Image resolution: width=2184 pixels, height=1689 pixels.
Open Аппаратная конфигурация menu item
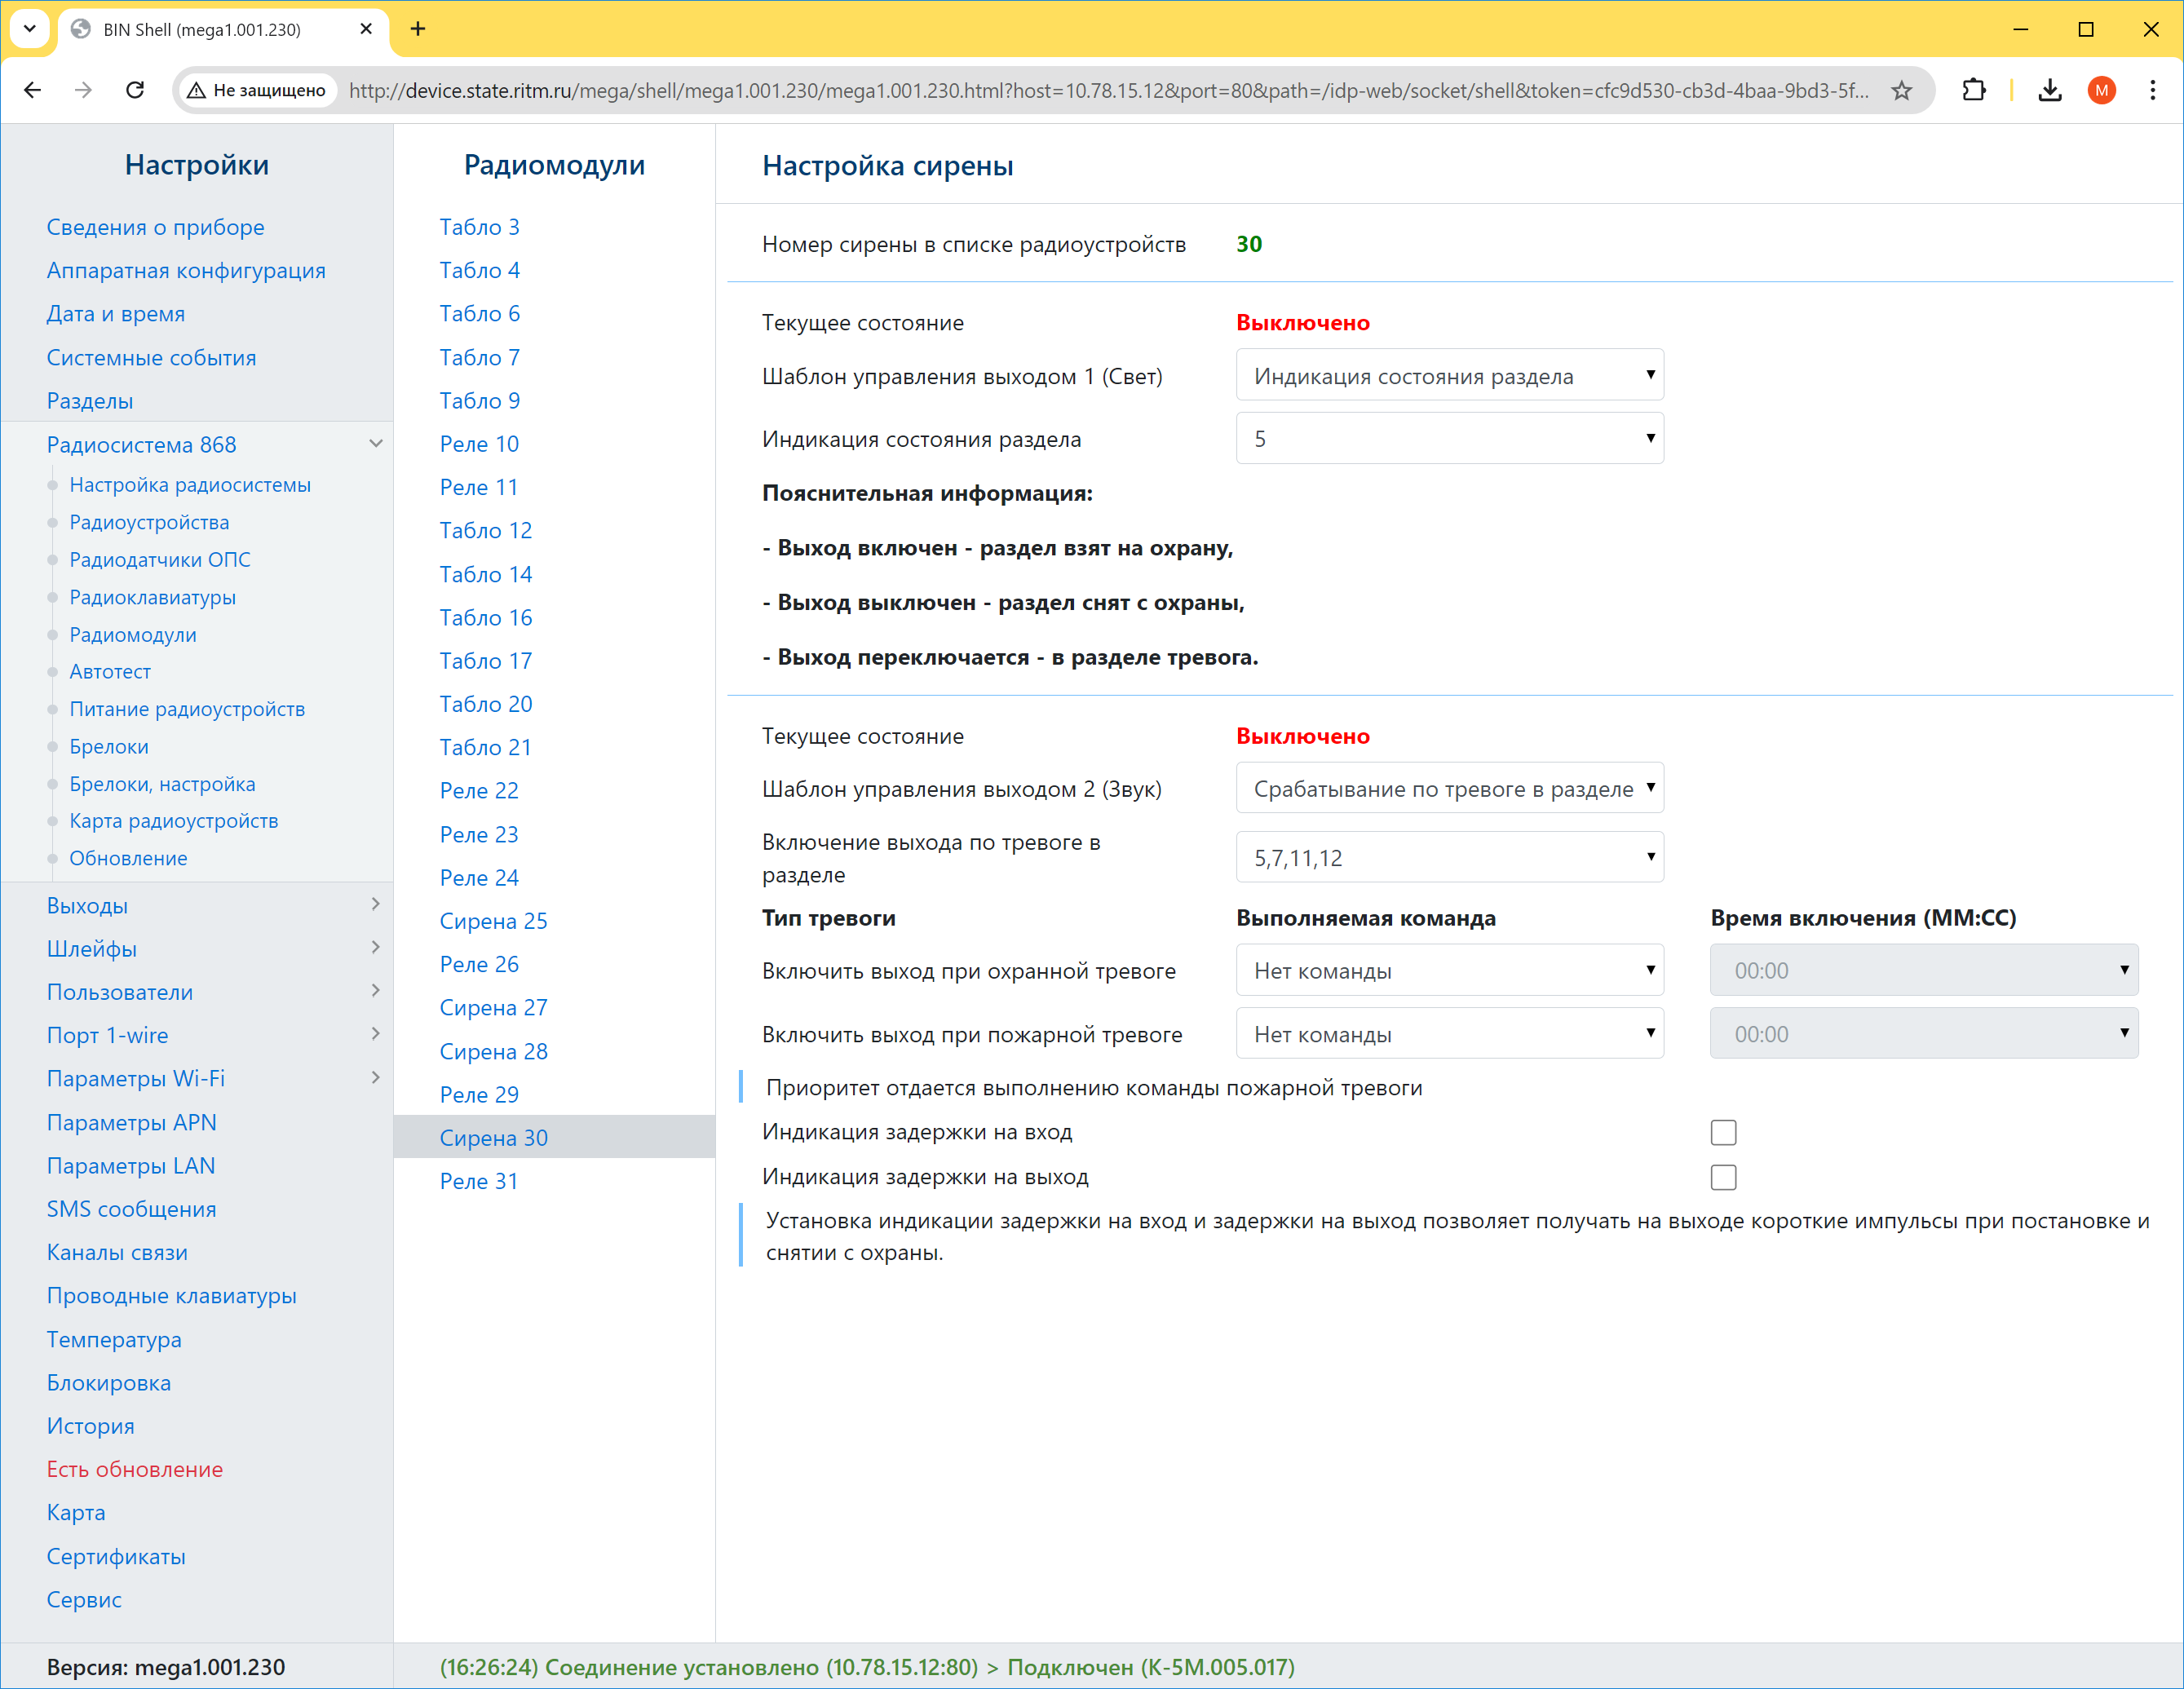186,270
